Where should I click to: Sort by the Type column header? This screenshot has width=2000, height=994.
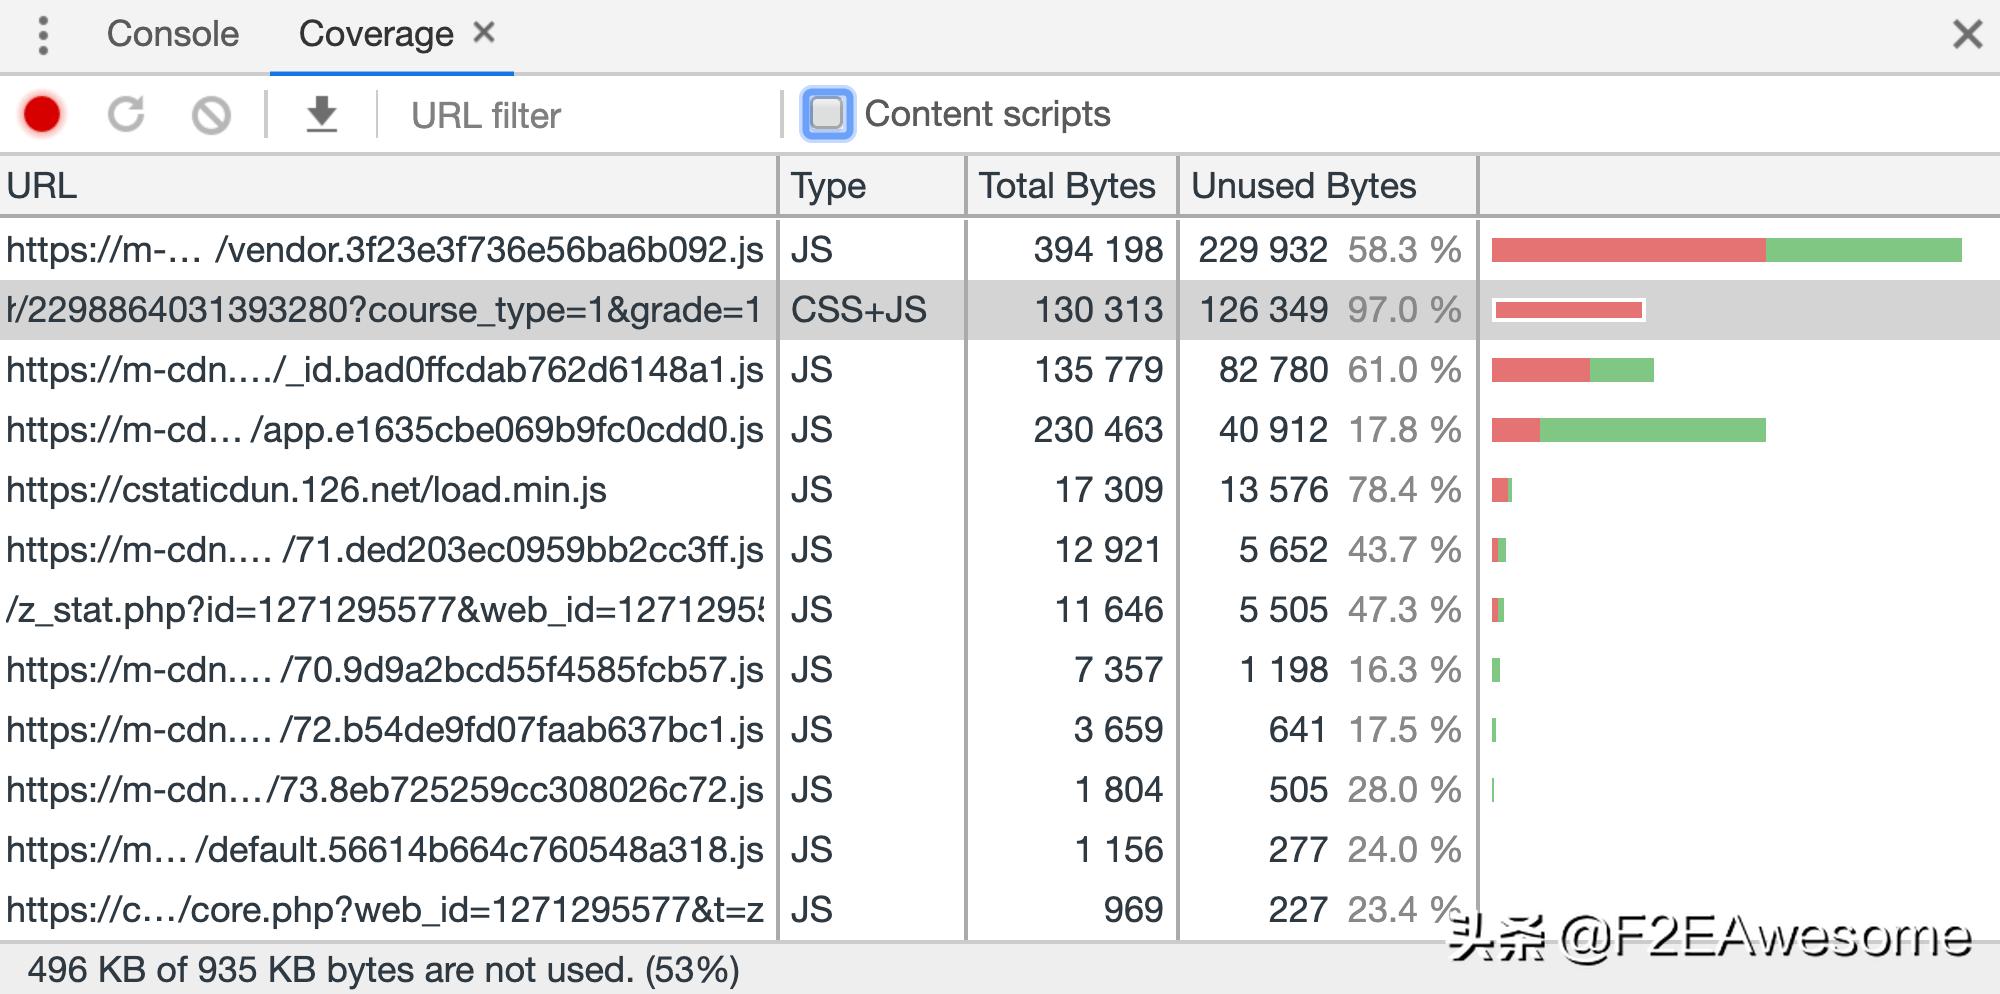click(871, 186)
